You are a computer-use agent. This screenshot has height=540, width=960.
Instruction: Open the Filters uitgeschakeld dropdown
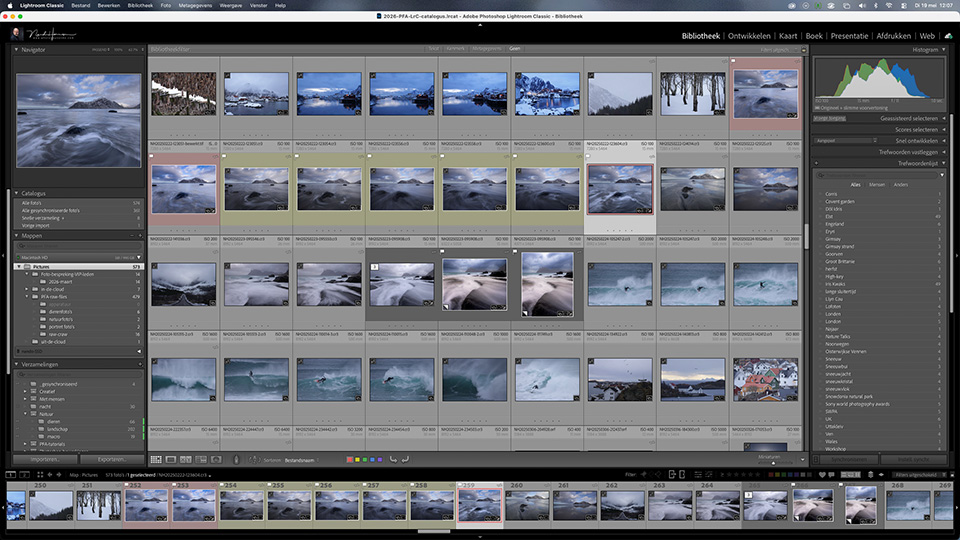coord(918,474)
